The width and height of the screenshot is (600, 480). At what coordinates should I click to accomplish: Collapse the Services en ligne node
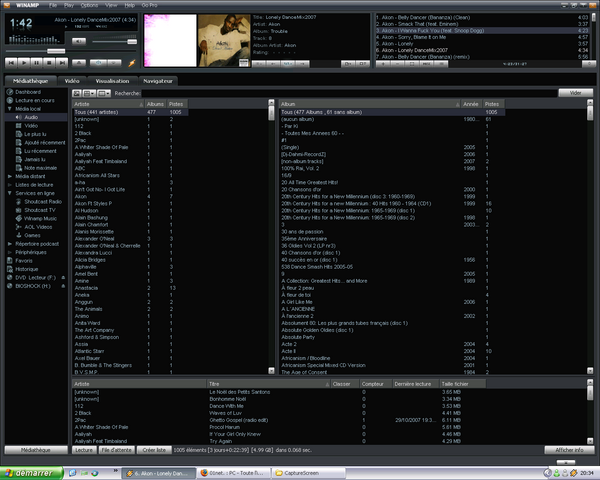point(10,193)
